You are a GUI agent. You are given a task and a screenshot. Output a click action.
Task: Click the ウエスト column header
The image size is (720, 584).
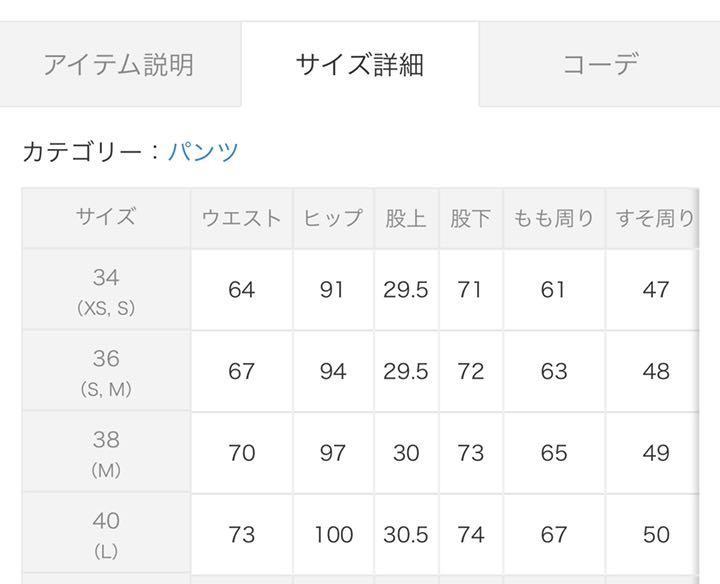tap(242, 218)
